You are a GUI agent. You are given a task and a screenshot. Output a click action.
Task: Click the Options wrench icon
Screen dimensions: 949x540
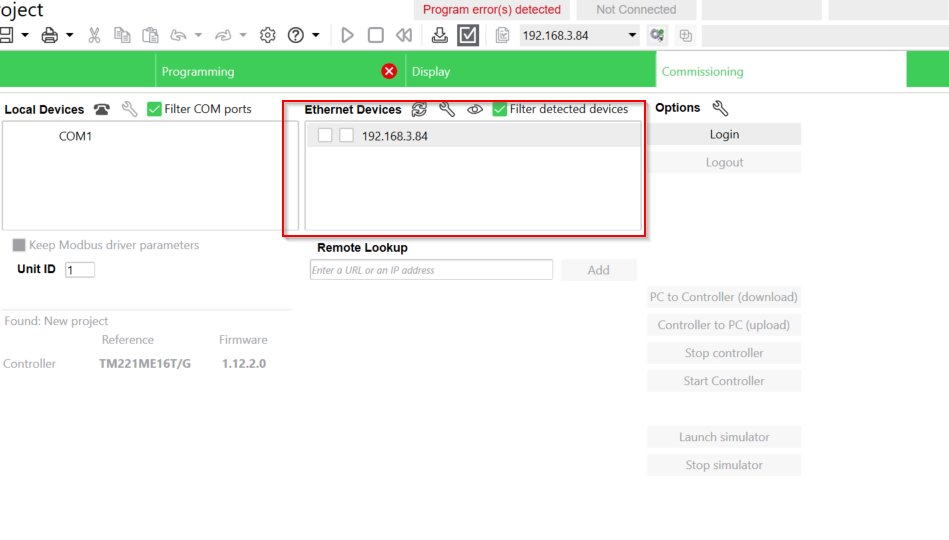coord(720,108)
